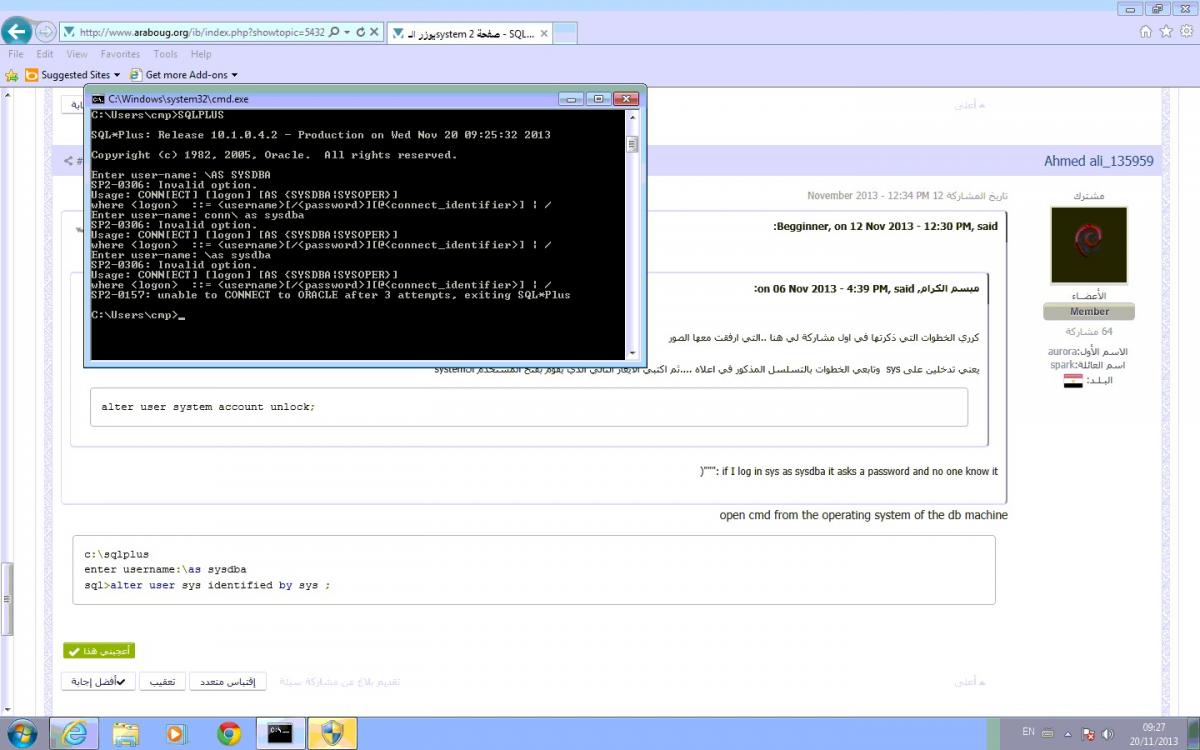The image size is (1200, 750).
Task: Open the Favorites star icon
Action: 1166,31
